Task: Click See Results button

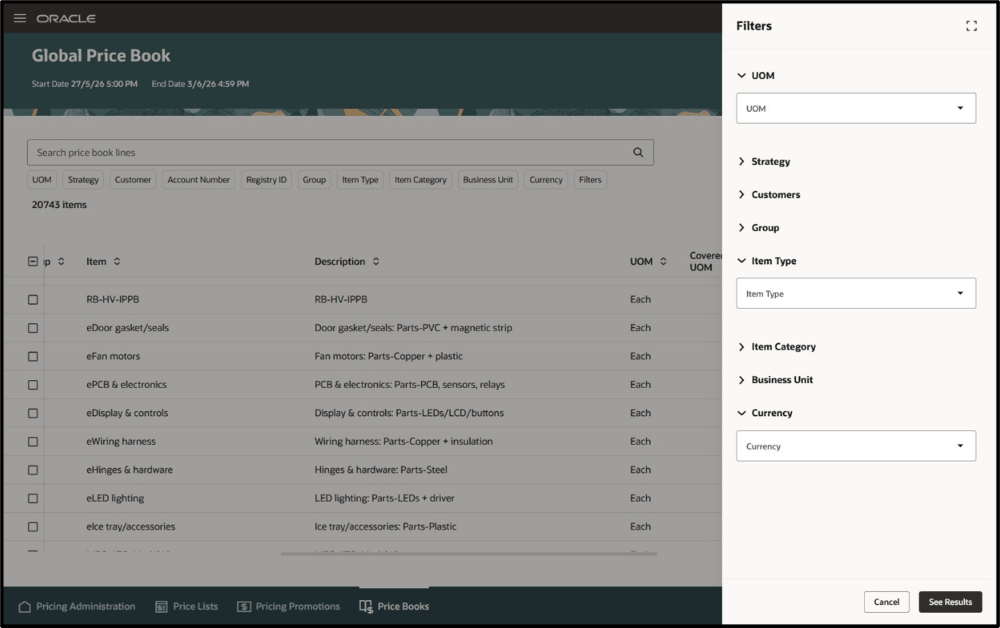Action: (950, 602)
